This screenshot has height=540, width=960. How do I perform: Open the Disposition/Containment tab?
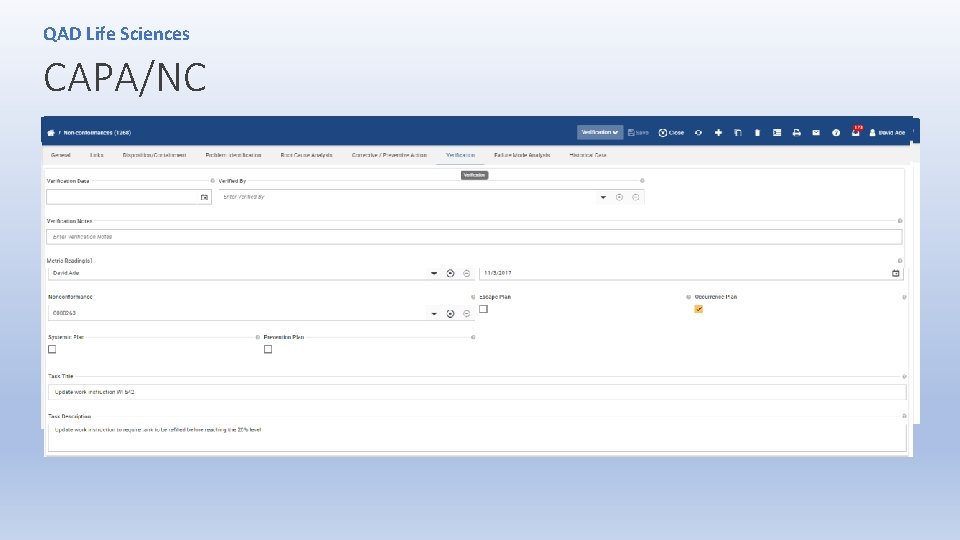click(154, 156)
